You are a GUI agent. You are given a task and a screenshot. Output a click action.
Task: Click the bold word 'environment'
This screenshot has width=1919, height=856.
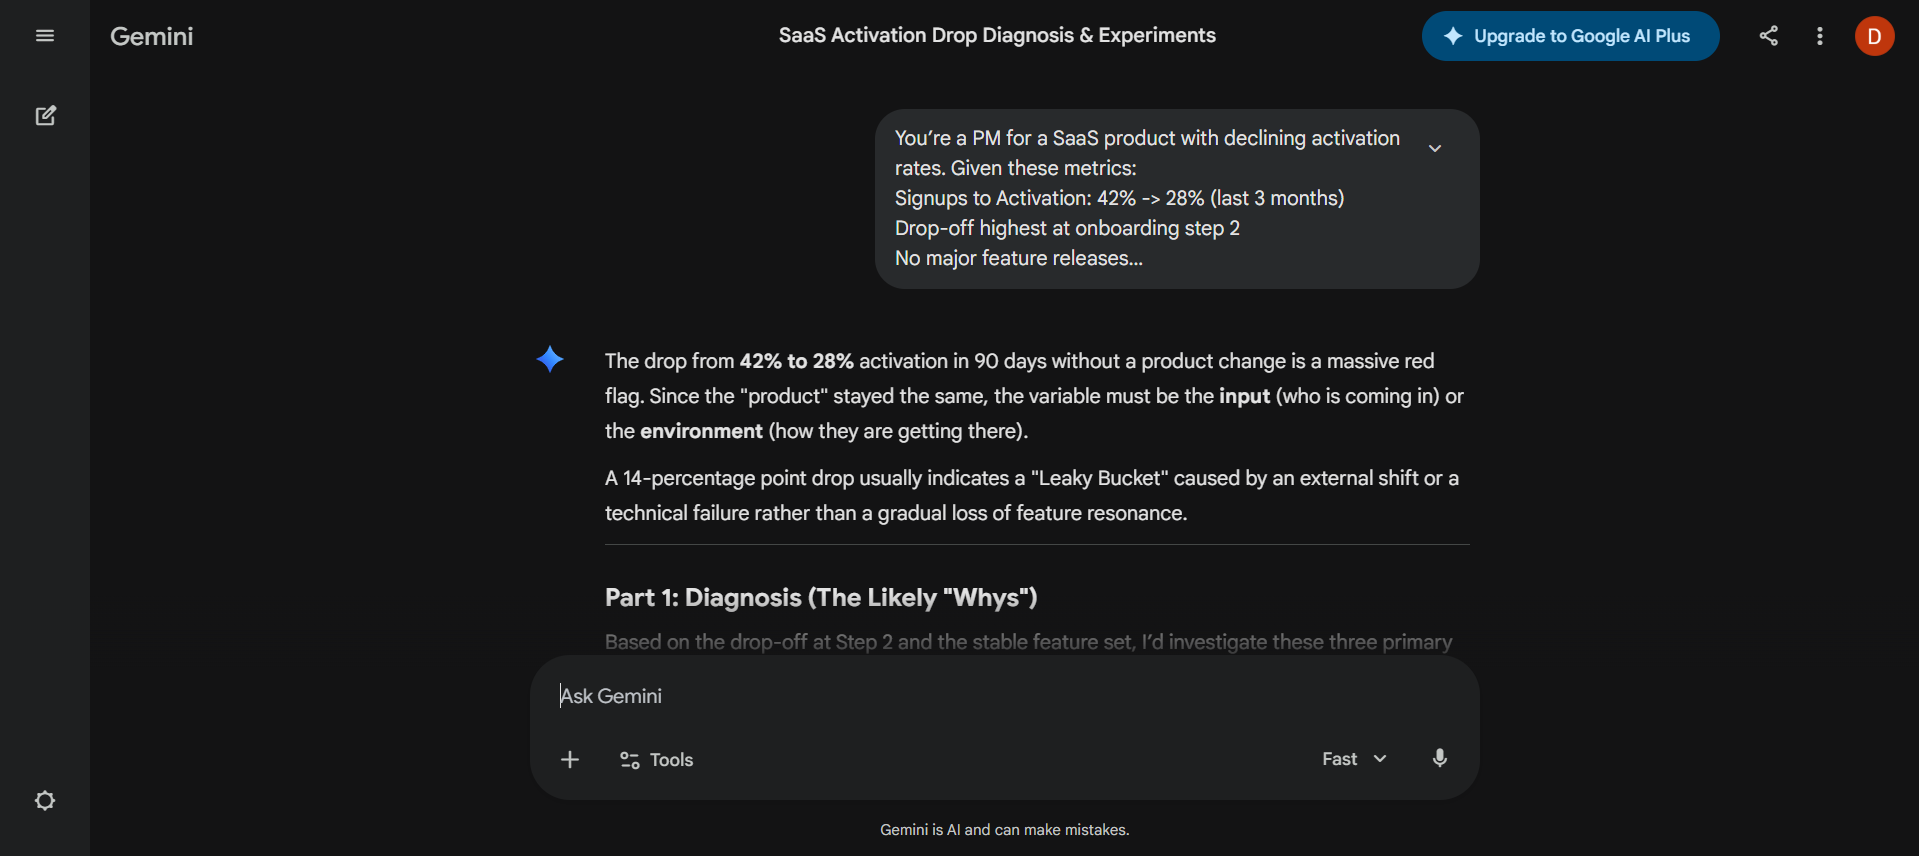[x=701, y=431]
